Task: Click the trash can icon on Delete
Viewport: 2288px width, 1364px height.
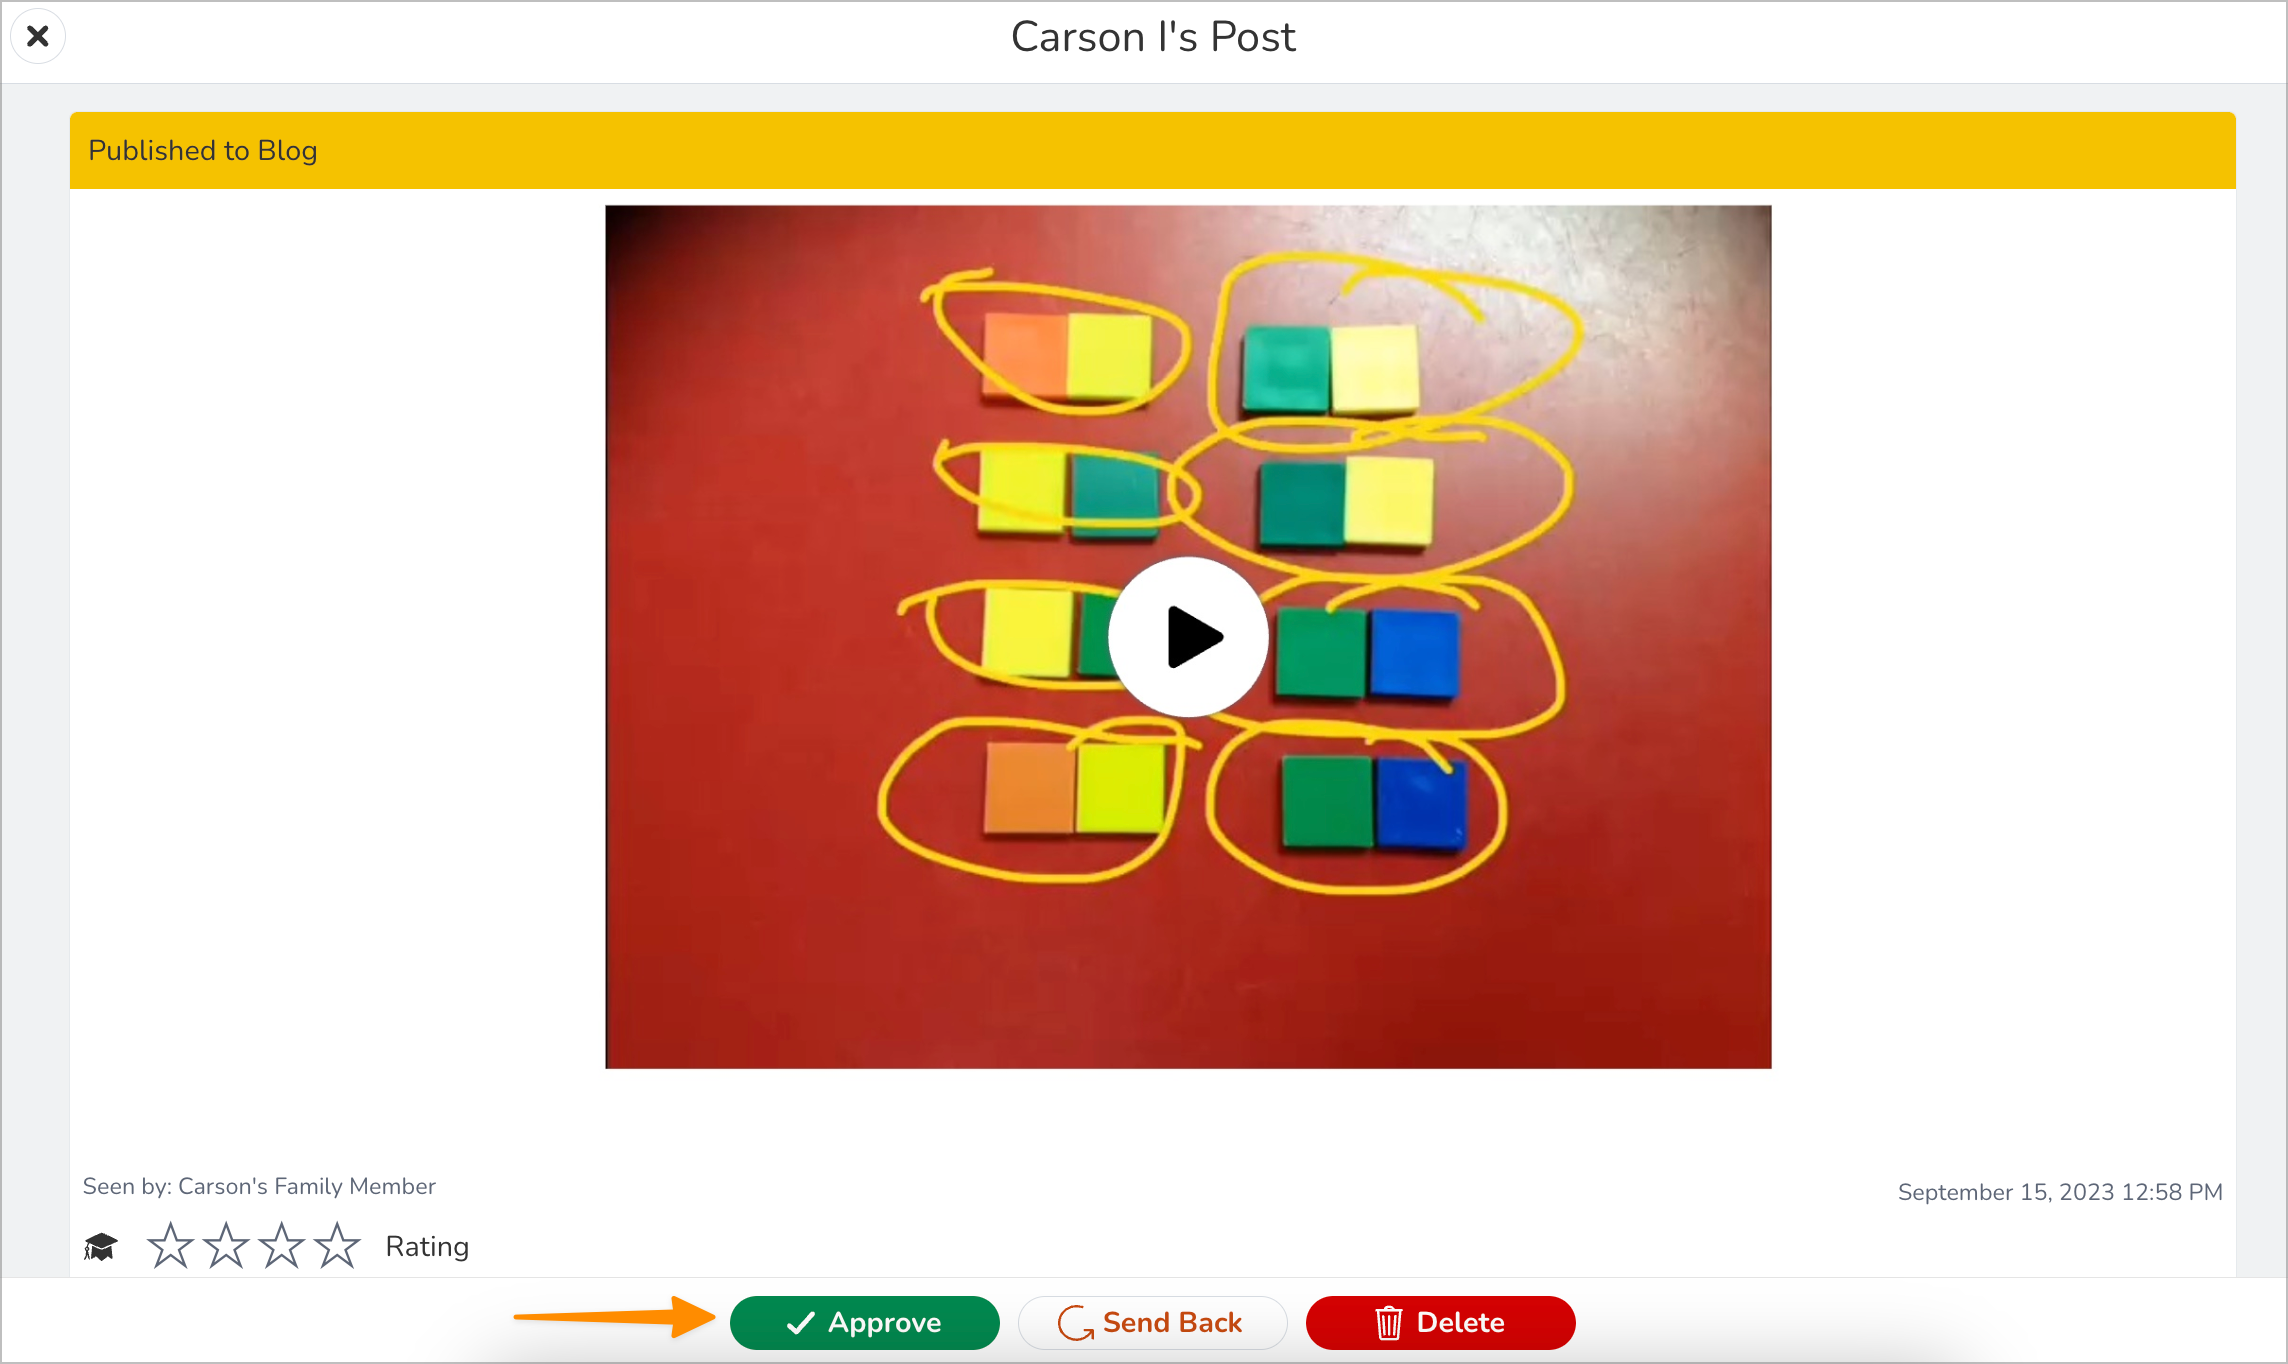Action: (1389, 1323)
